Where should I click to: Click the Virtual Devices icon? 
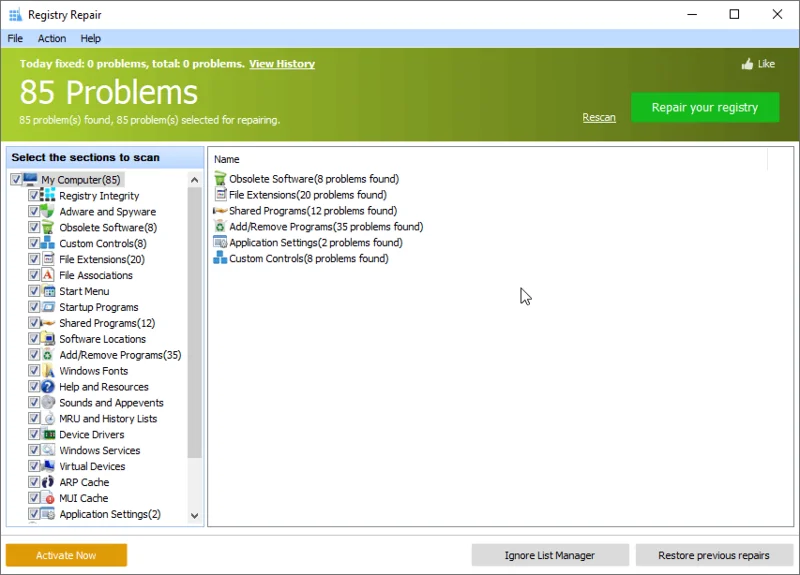(48, 466)
